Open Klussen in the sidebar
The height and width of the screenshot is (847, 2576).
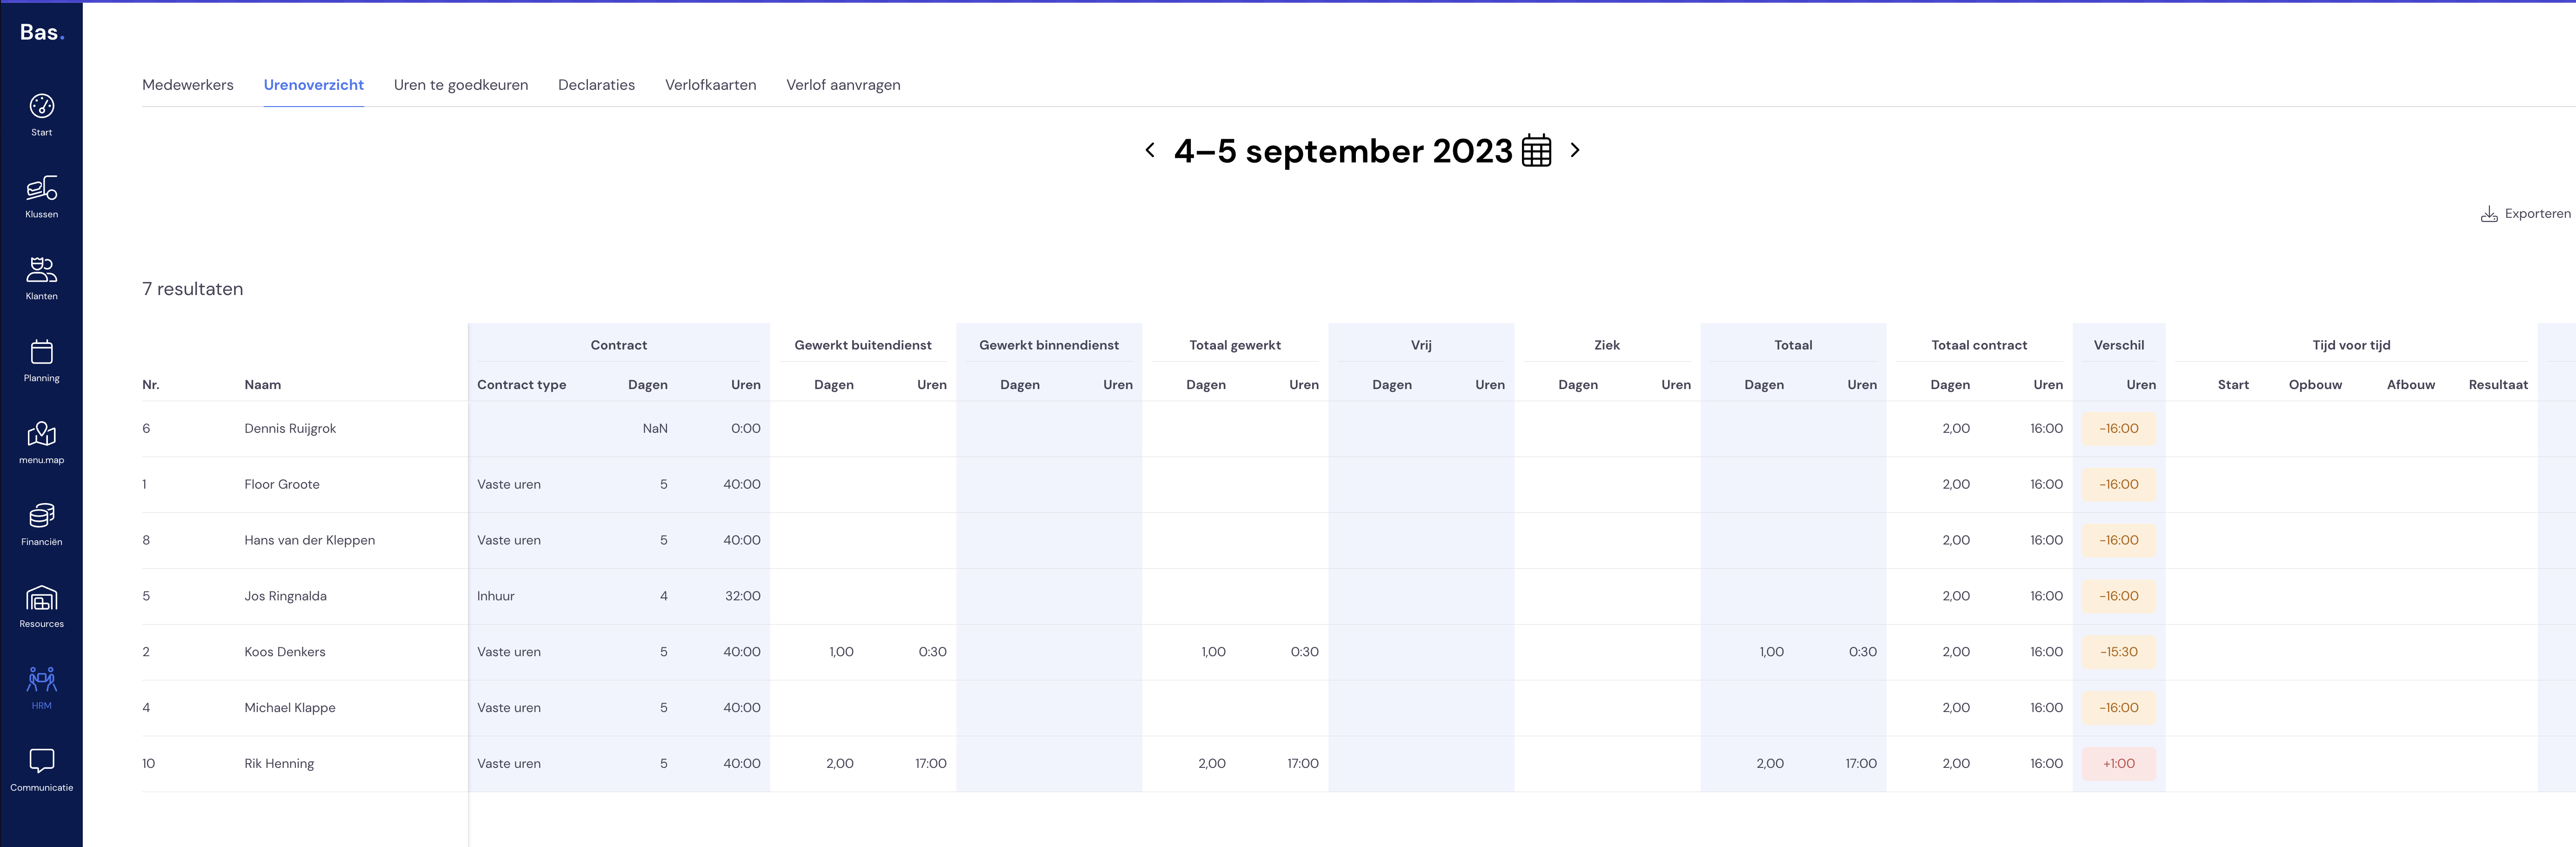coord(41,197)
